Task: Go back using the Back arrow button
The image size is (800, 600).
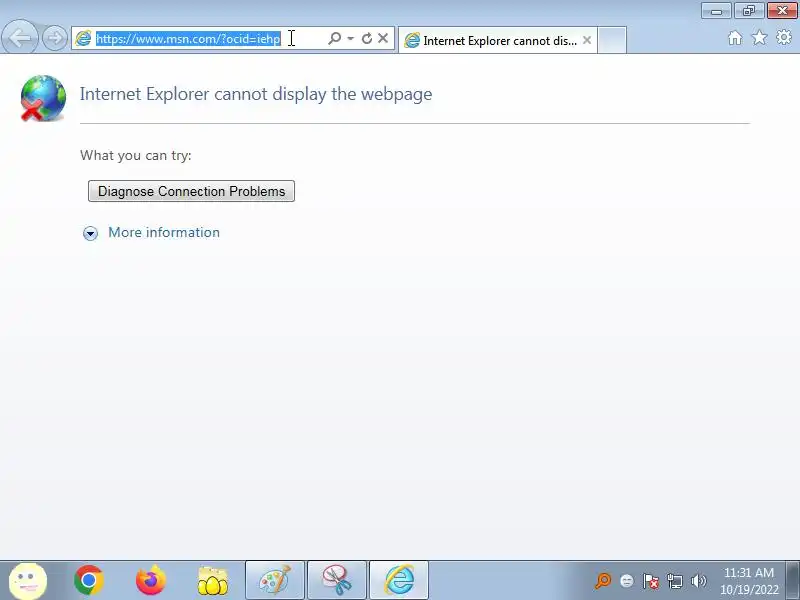Action: pos(20,37)
